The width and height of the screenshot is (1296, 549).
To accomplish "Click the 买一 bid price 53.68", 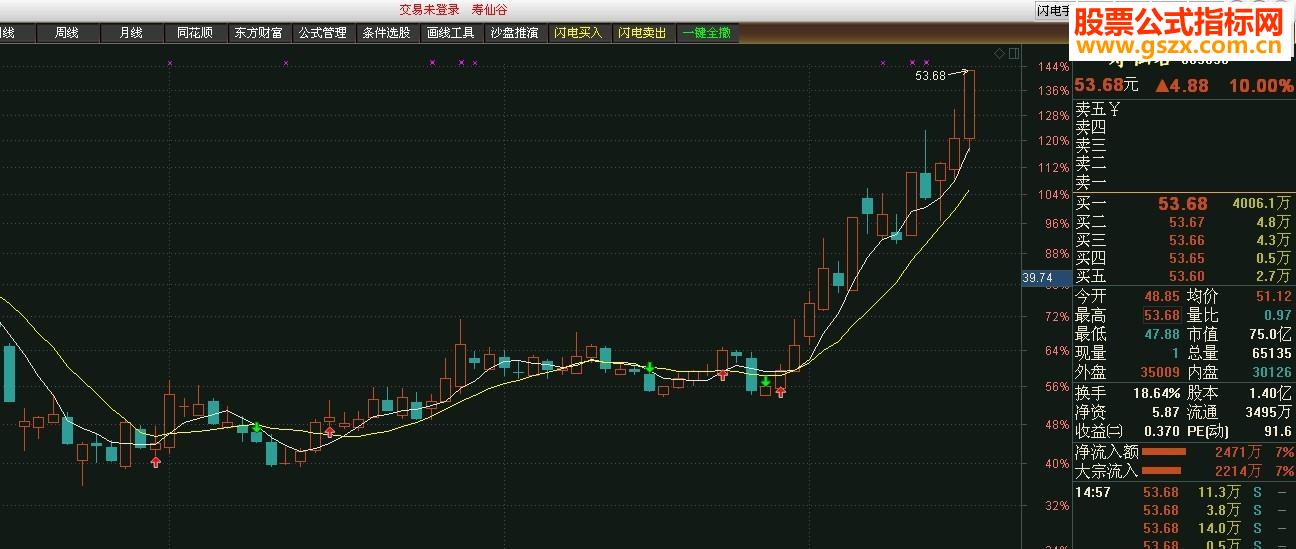I will click(1183, 204).
